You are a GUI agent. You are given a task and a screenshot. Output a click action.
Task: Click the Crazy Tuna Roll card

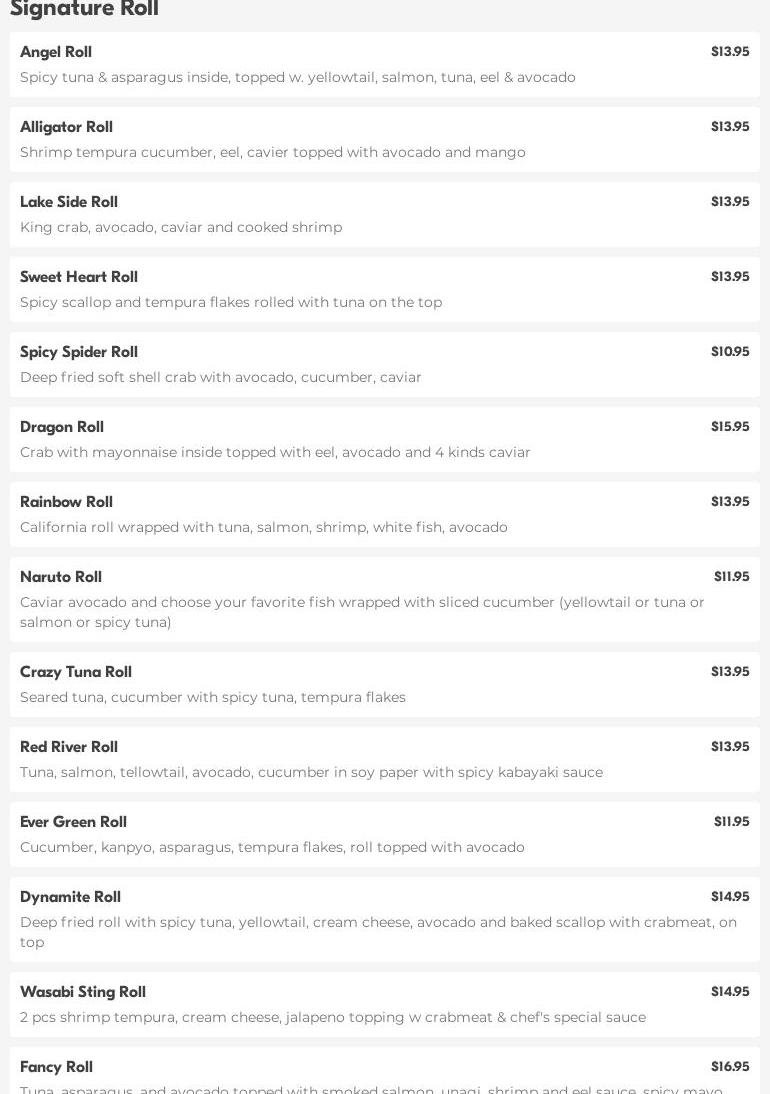coord(384,684)
